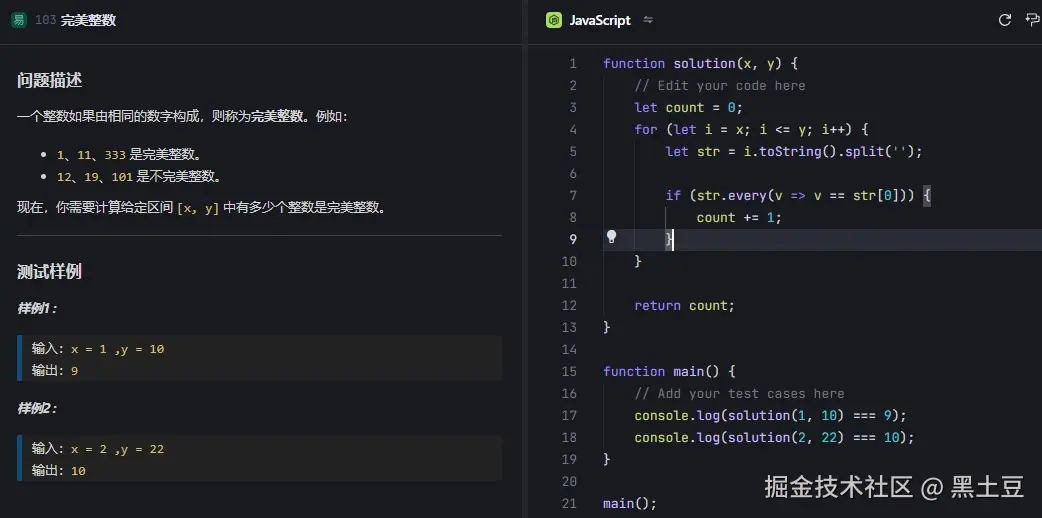This screenshot has height=518, width=1042.
Task: Click the 问题描述 heading
Action: (x=49, y=81)
